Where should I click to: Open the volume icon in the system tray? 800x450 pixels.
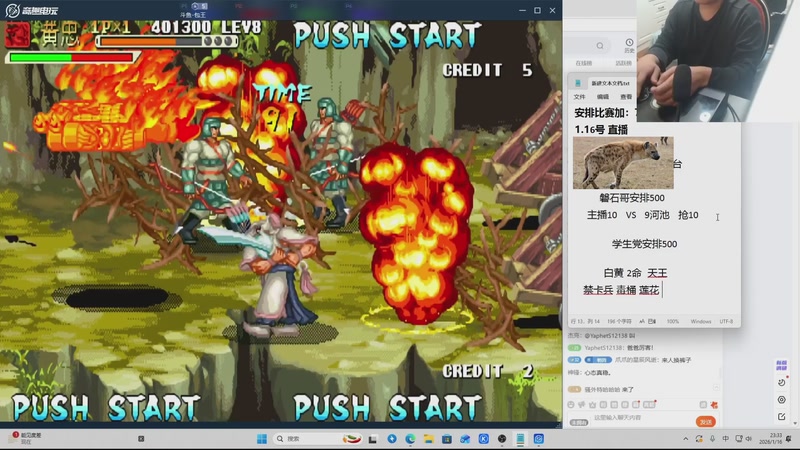tap(749, 439)
